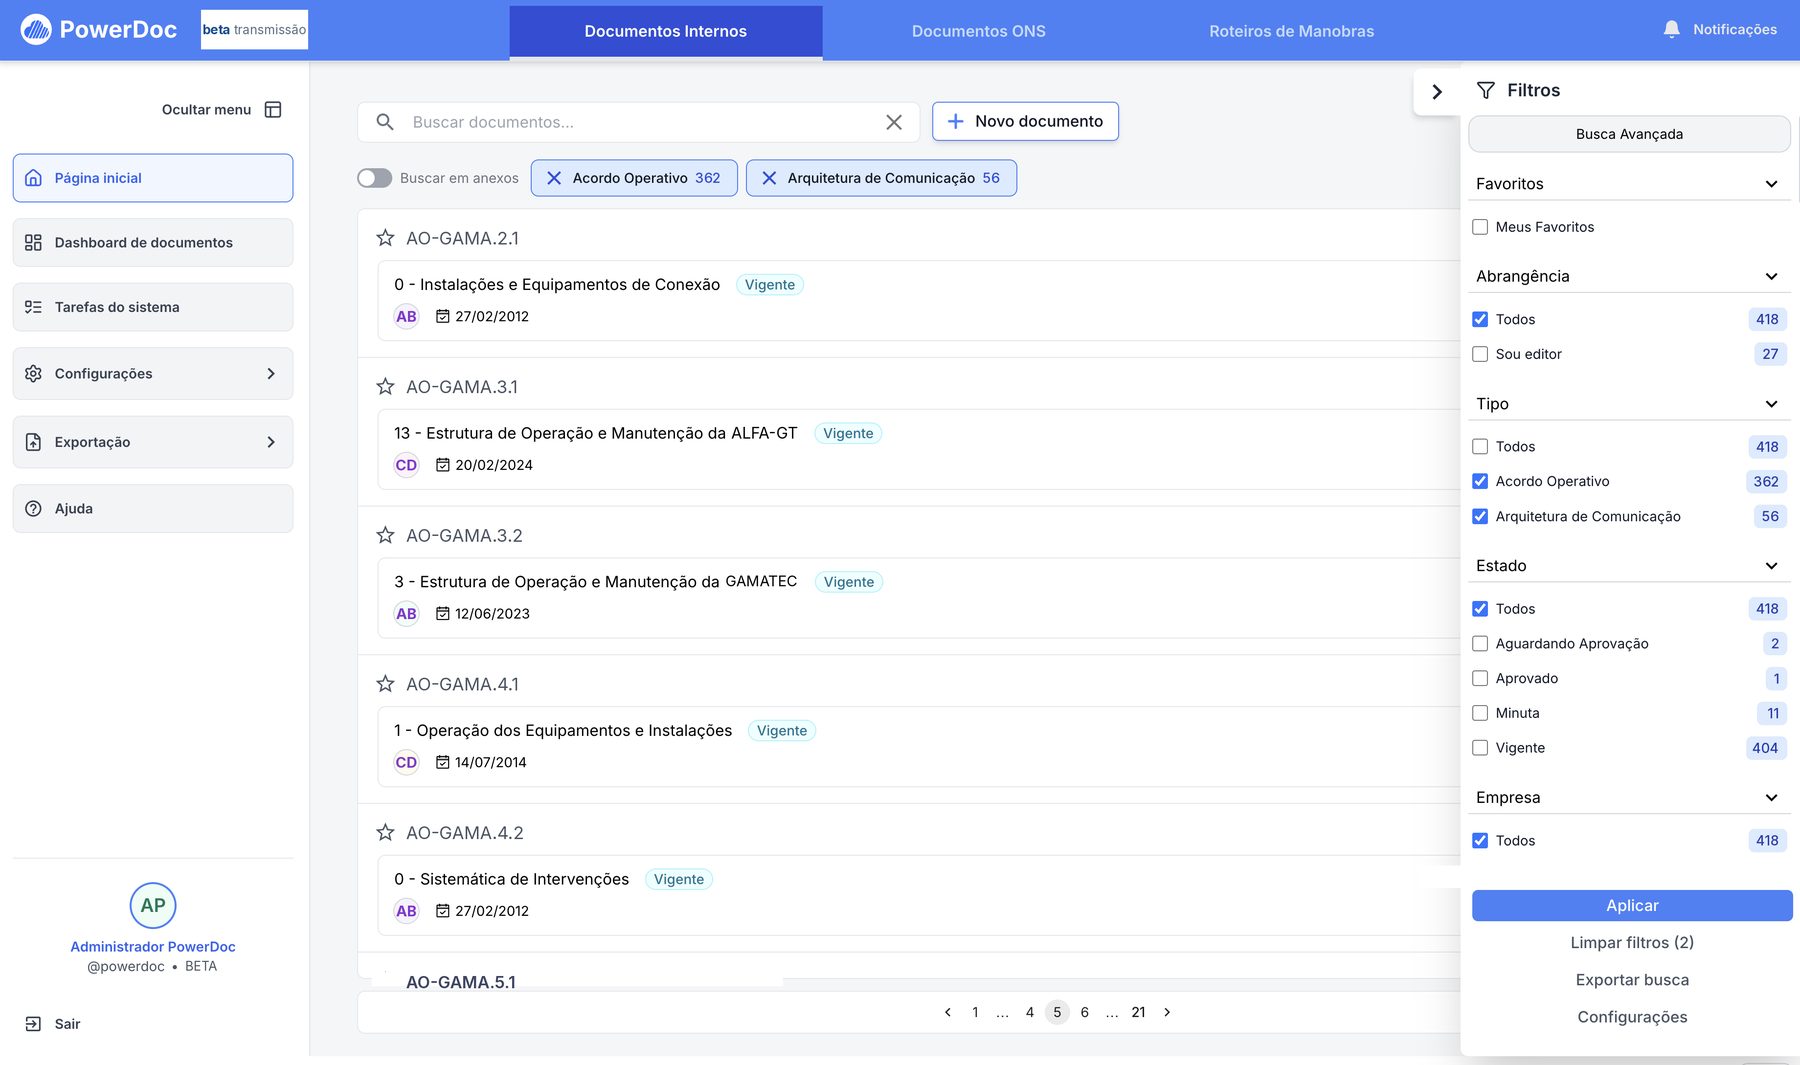This screenshot has width=1800, height=1065.
Task: Expand the Exportação sidebar submenu
Action: point(271,442)
